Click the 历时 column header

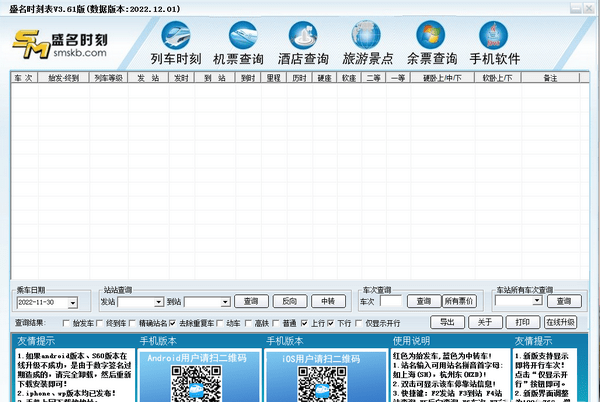coord(299,77)
